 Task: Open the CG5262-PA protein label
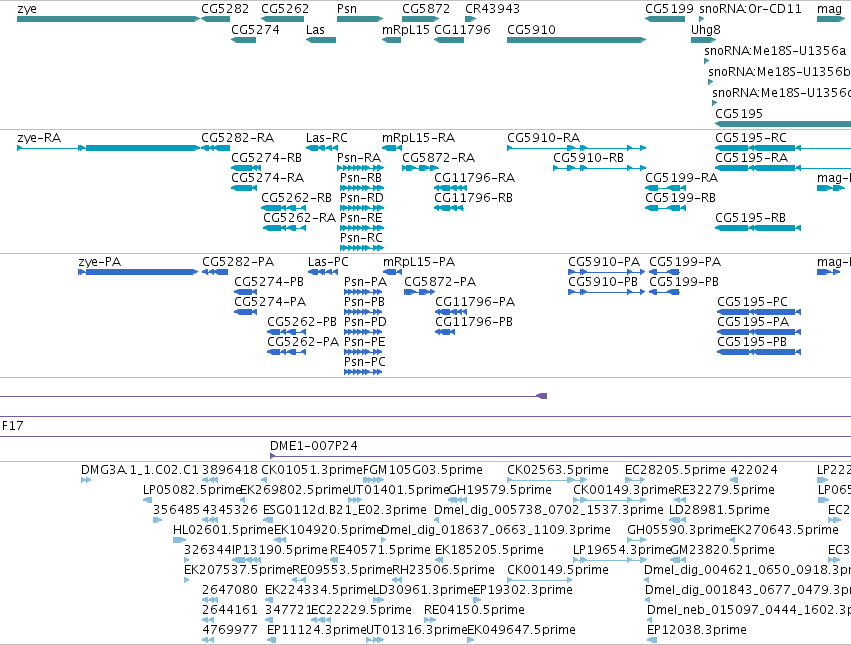point(303,342)
